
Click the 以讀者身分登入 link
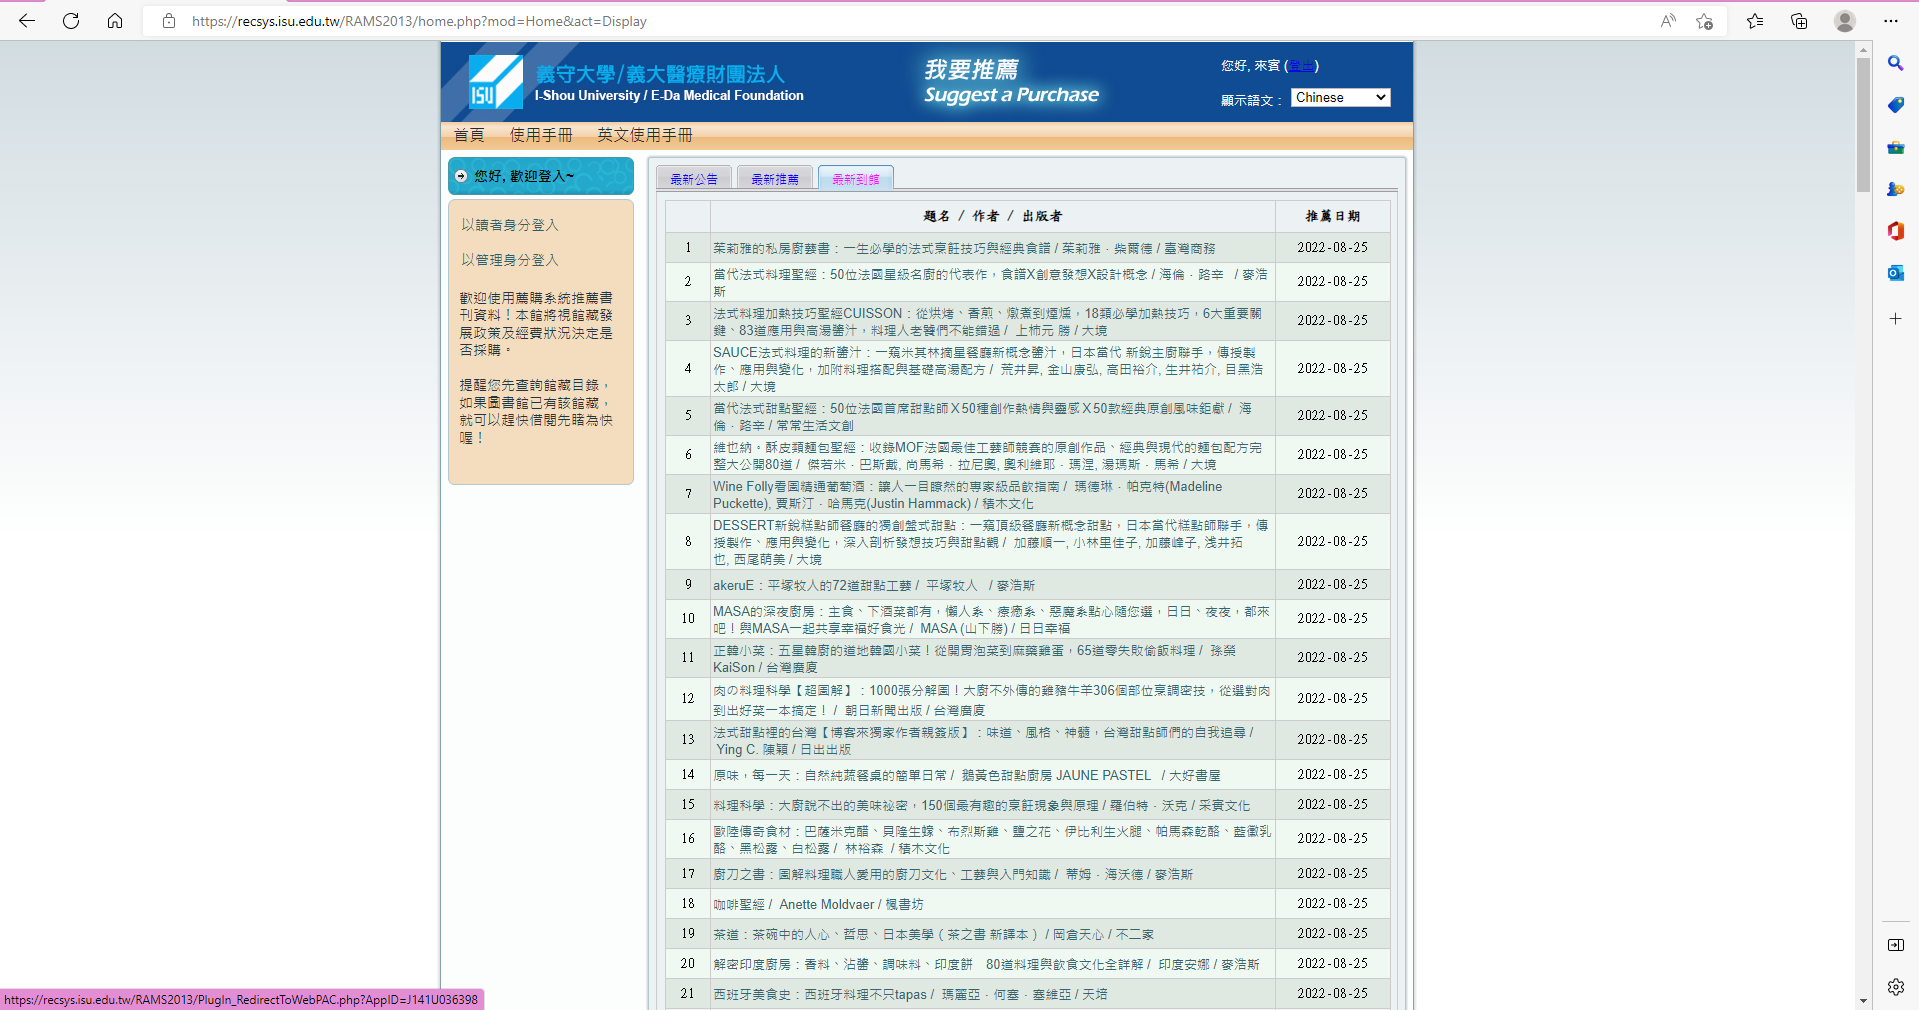(510, 225)
